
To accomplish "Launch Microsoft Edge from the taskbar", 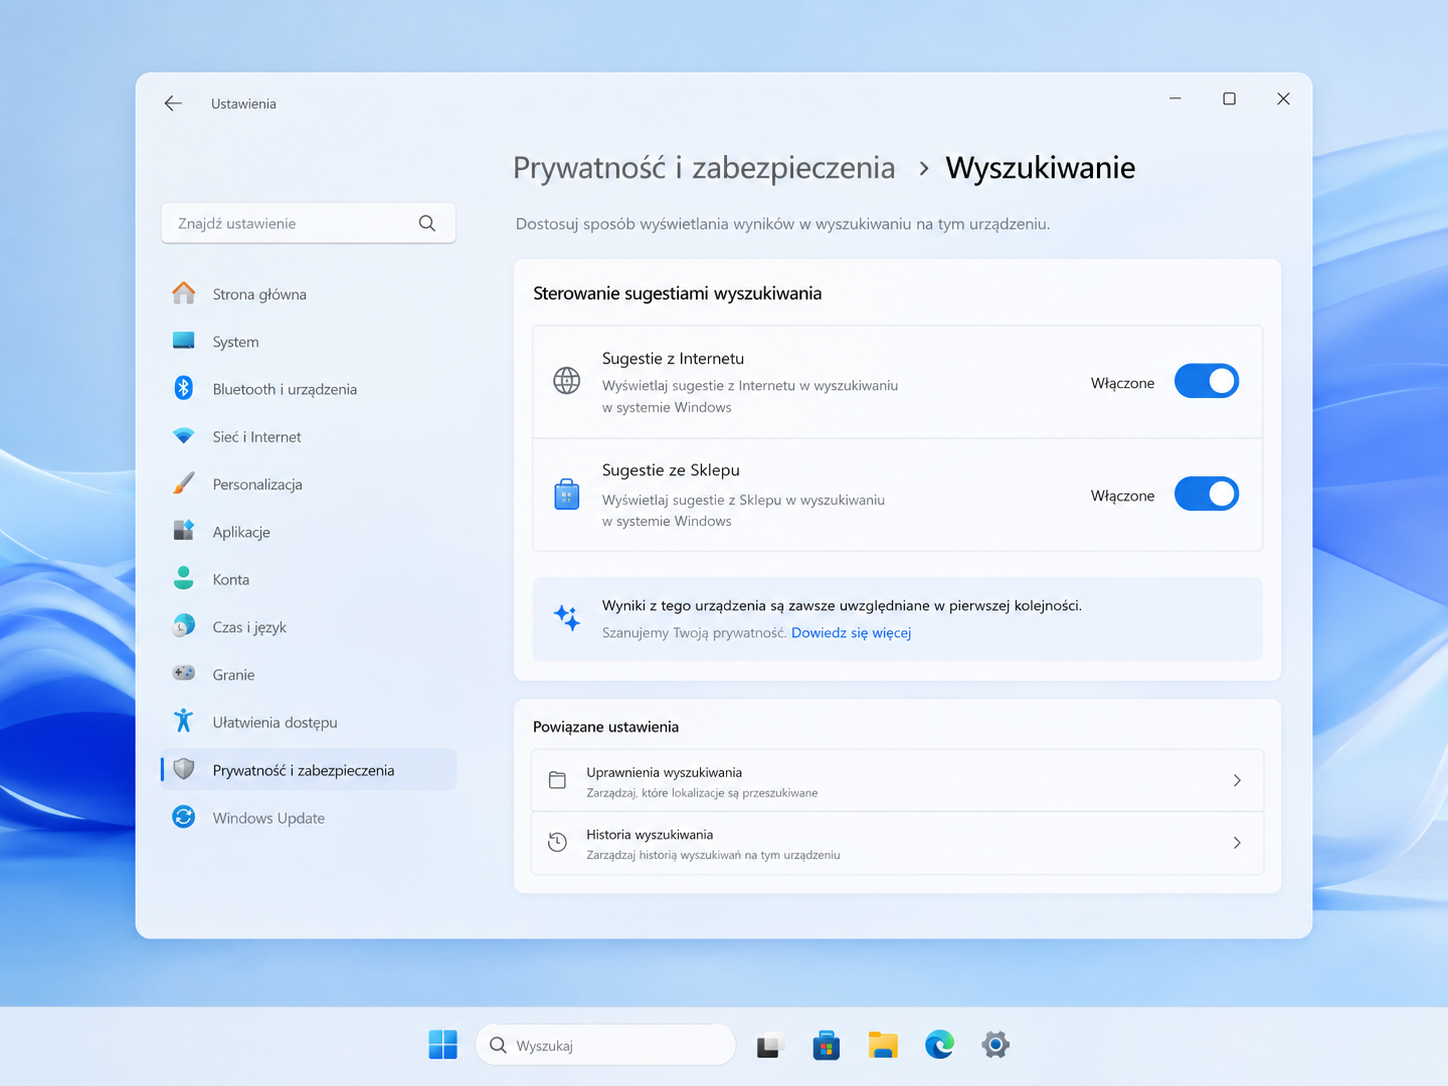I will (x=939, y=1044).
